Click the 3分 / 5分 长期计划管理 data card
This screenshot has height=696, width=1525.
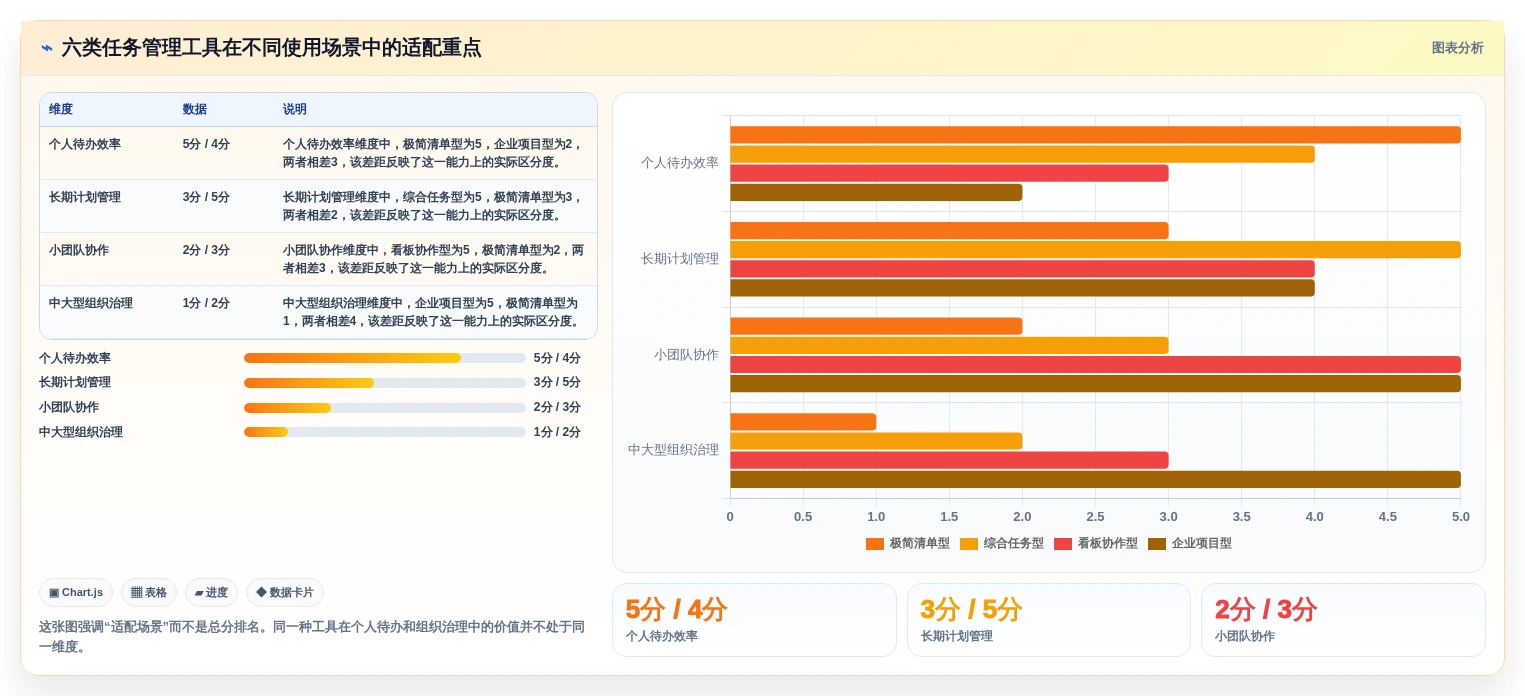click(x=1049, y=620)
